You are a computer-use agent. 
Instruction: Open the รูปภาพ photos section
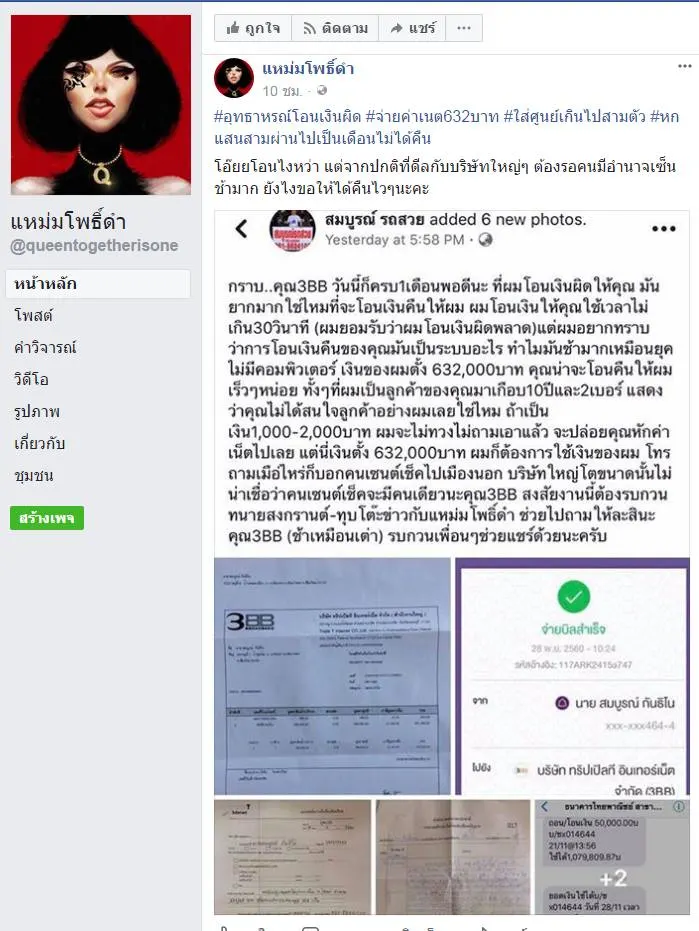(37, 411)
